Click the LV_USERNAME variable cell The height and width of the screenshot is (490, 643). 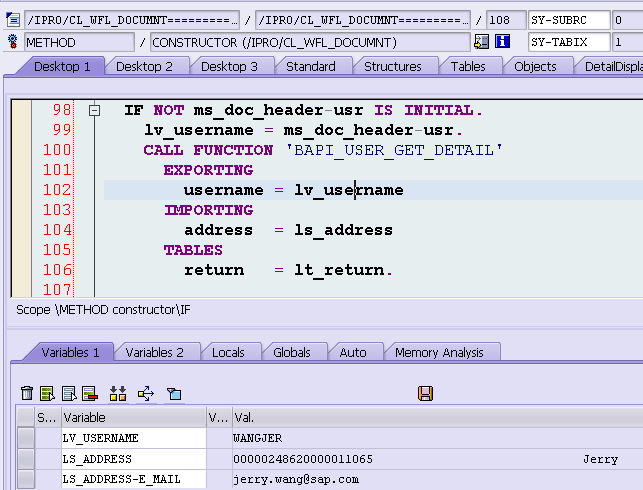134,438
